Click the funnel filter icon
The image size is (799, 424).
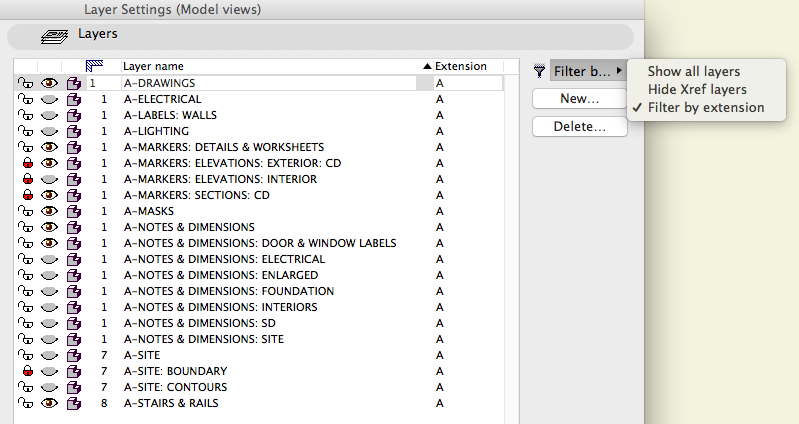[539, 71]
